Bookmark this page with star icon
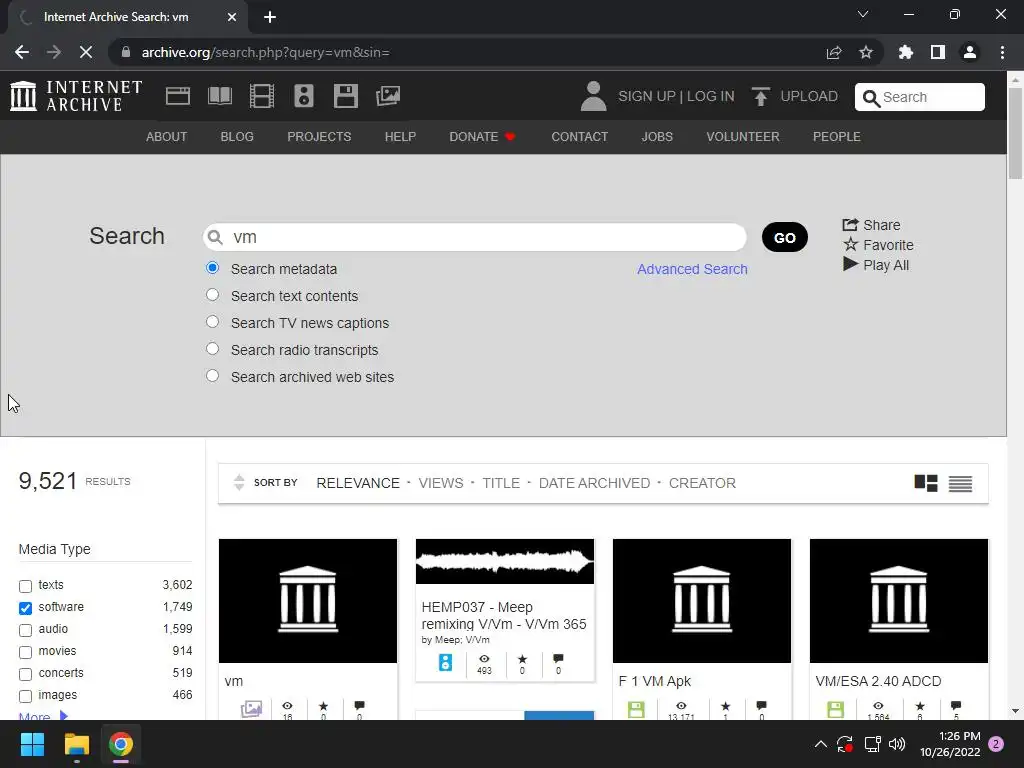Image resolution: width=1024 pixels, height=768 pixels. [x=866, y=52]
